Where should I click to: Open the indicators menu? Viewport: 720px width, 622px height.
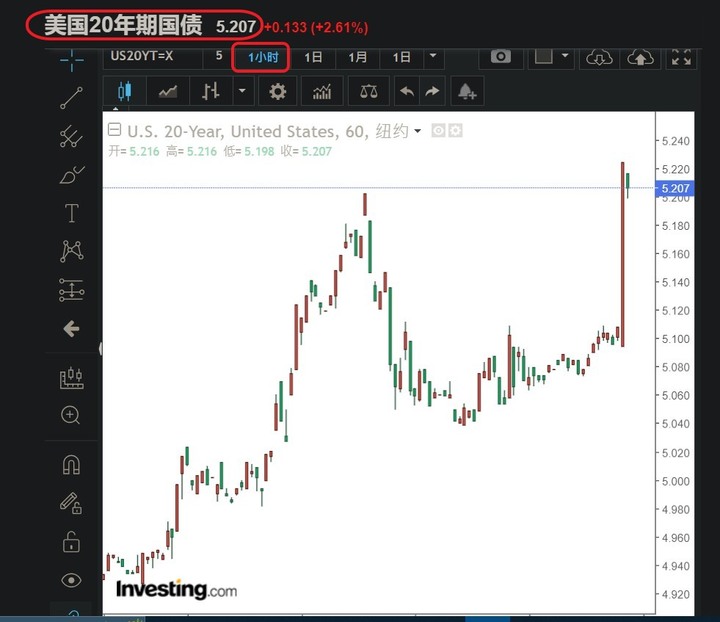click(x=322, y=91)
